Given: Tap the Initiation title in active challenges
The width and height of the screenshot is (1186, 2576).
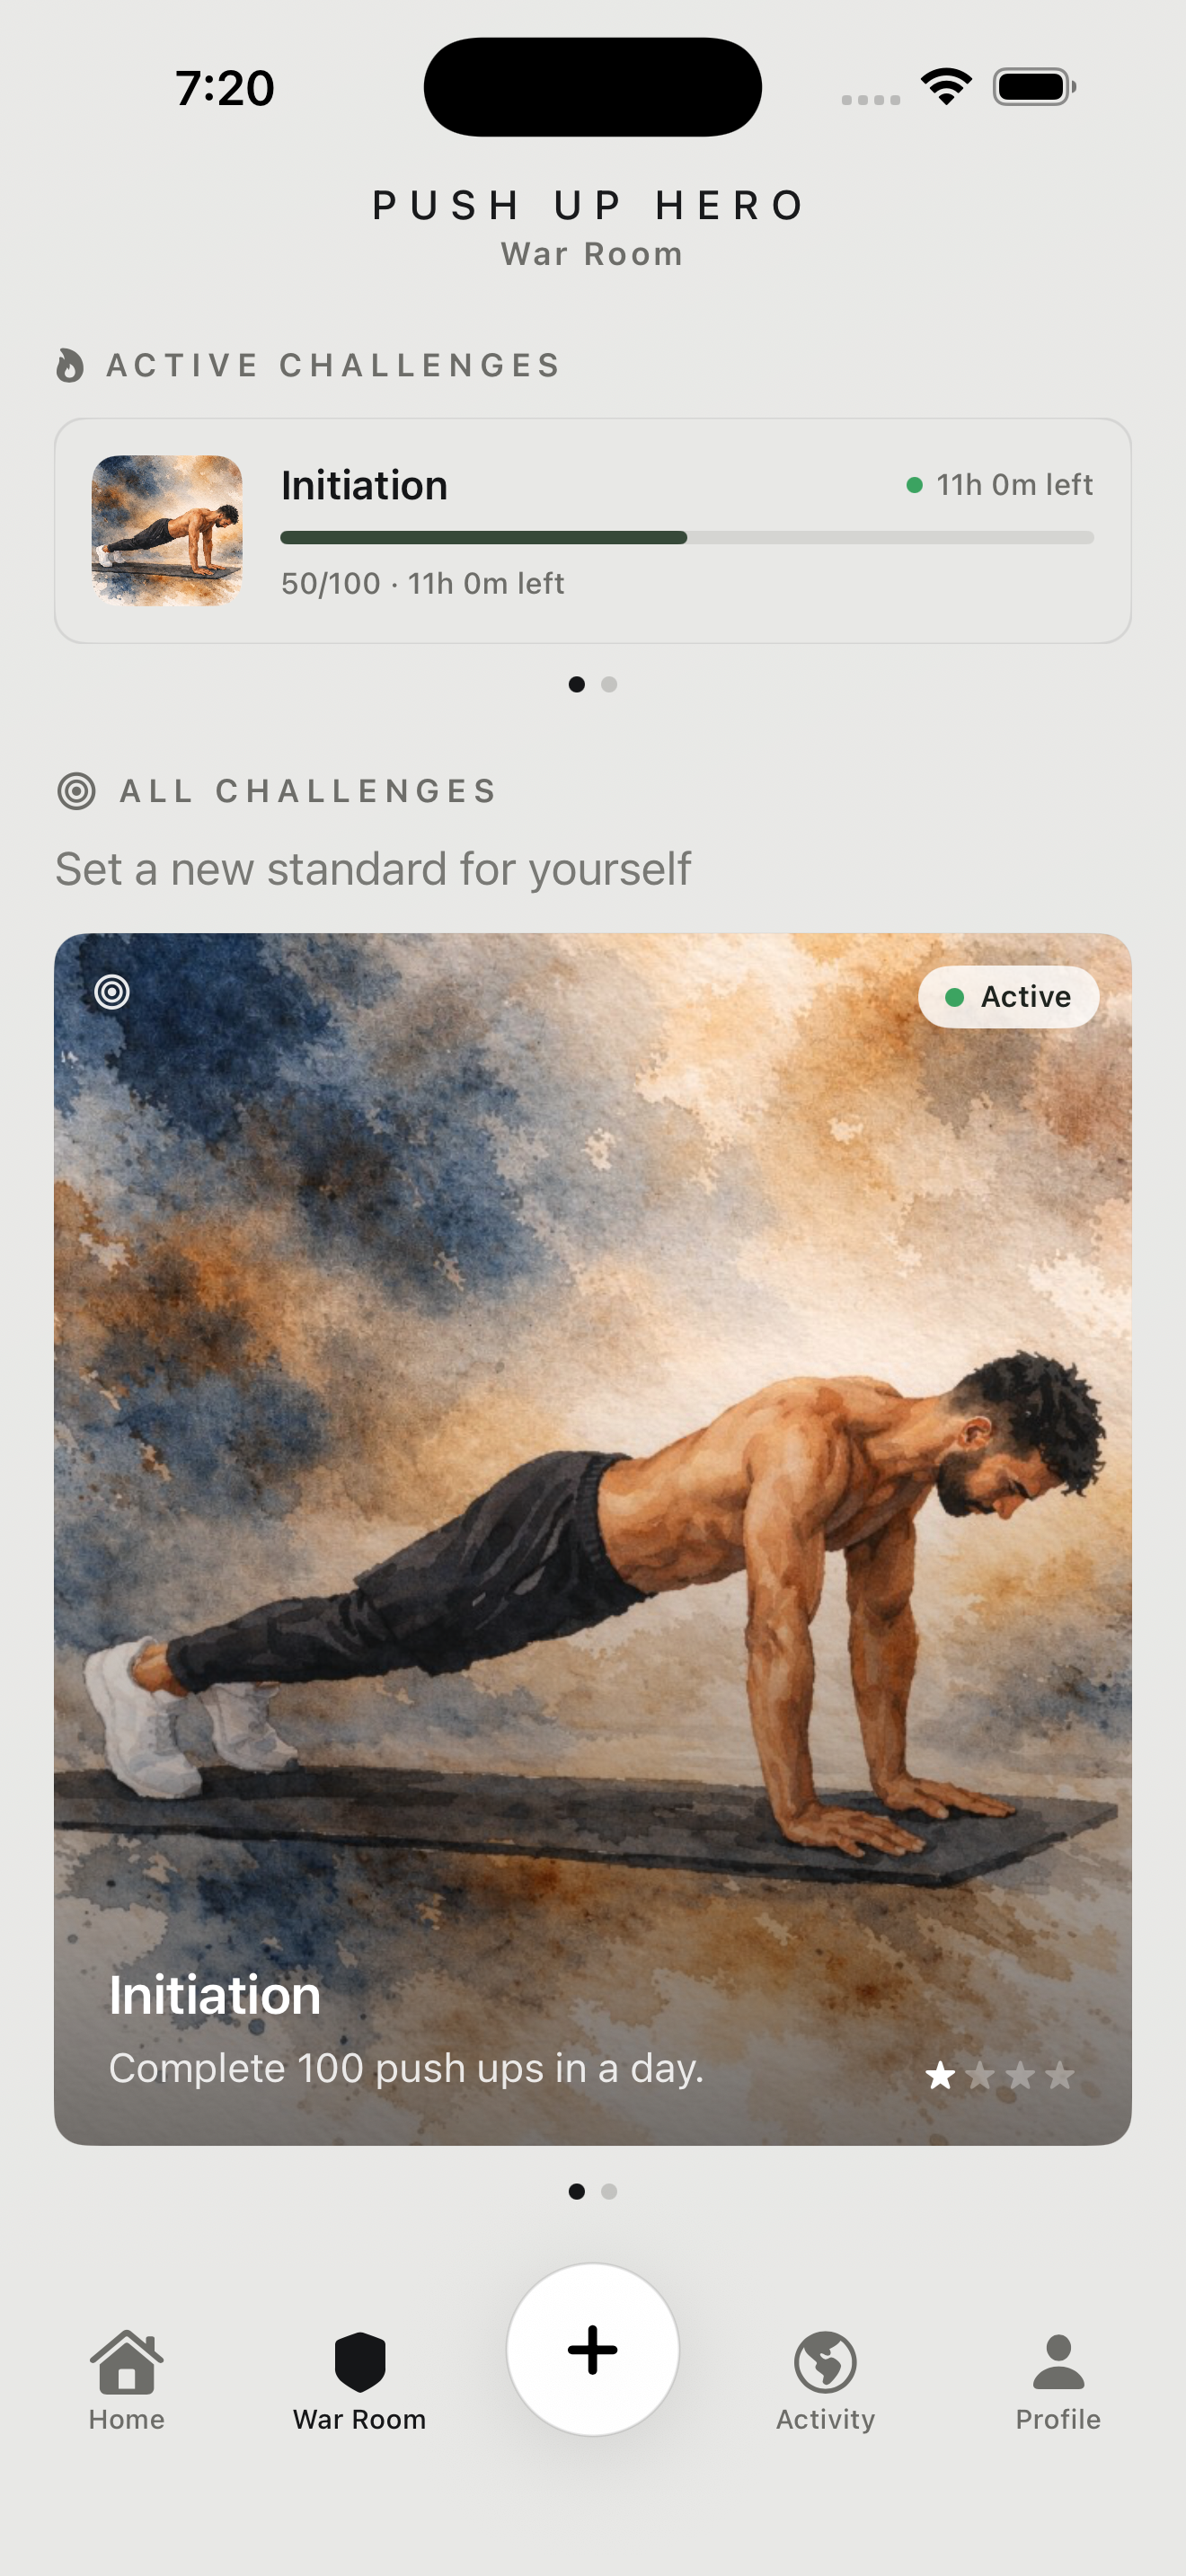Looking at the screenshot, I should pyautogui.click(x=364, y=486).
